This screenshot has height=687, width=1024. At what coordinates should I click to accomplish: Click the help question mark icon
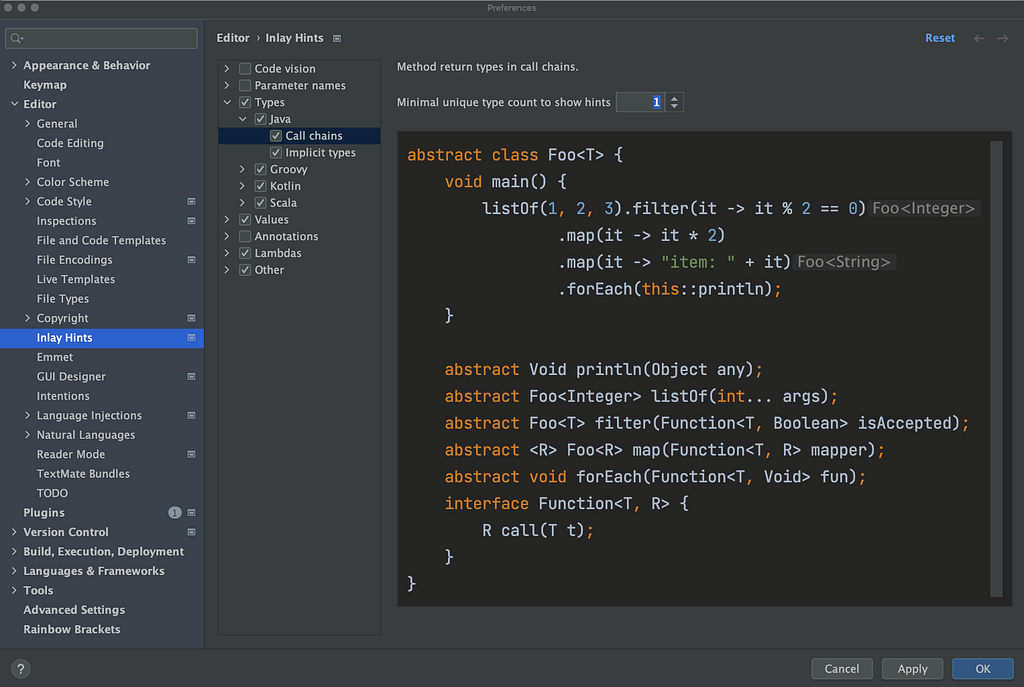(x=21, y=669)
